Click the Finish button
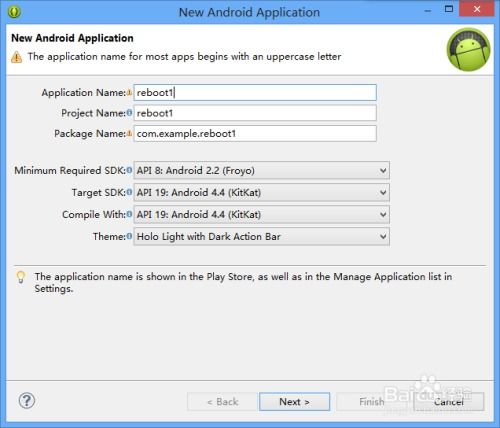 [372, 402]
